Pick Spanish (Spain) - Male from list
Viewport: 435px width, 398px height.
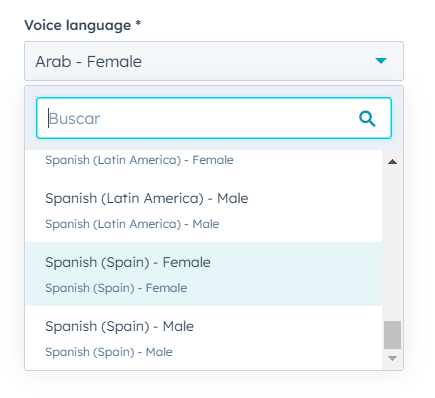[x=203, y=338]
